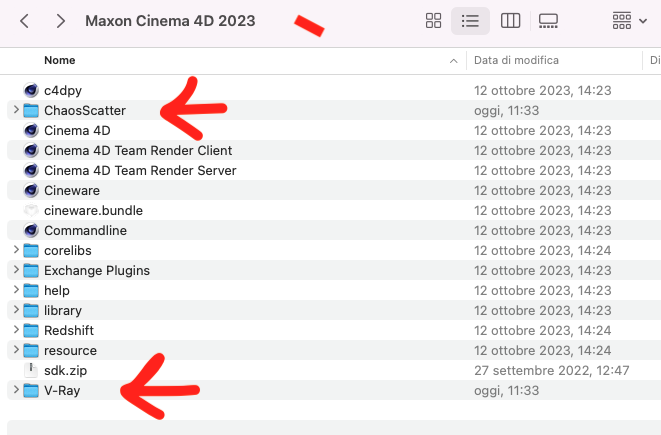This screenshot has width=661, height=435.
Task: Select the cineware.bundle name text
Action: (x=93, y=210)
